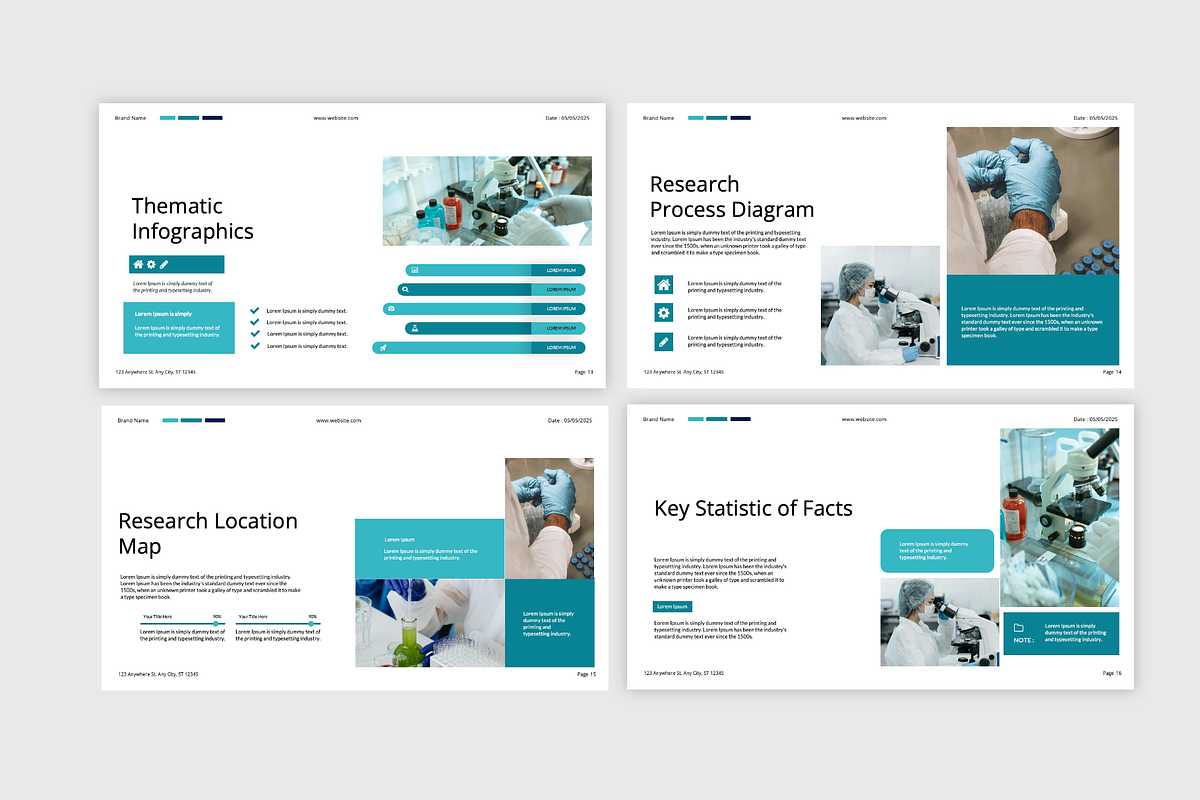Screen dimensions: 1200x800
Task: Pick the light teal swatch in the page 13 header
Action: (168, 118)
